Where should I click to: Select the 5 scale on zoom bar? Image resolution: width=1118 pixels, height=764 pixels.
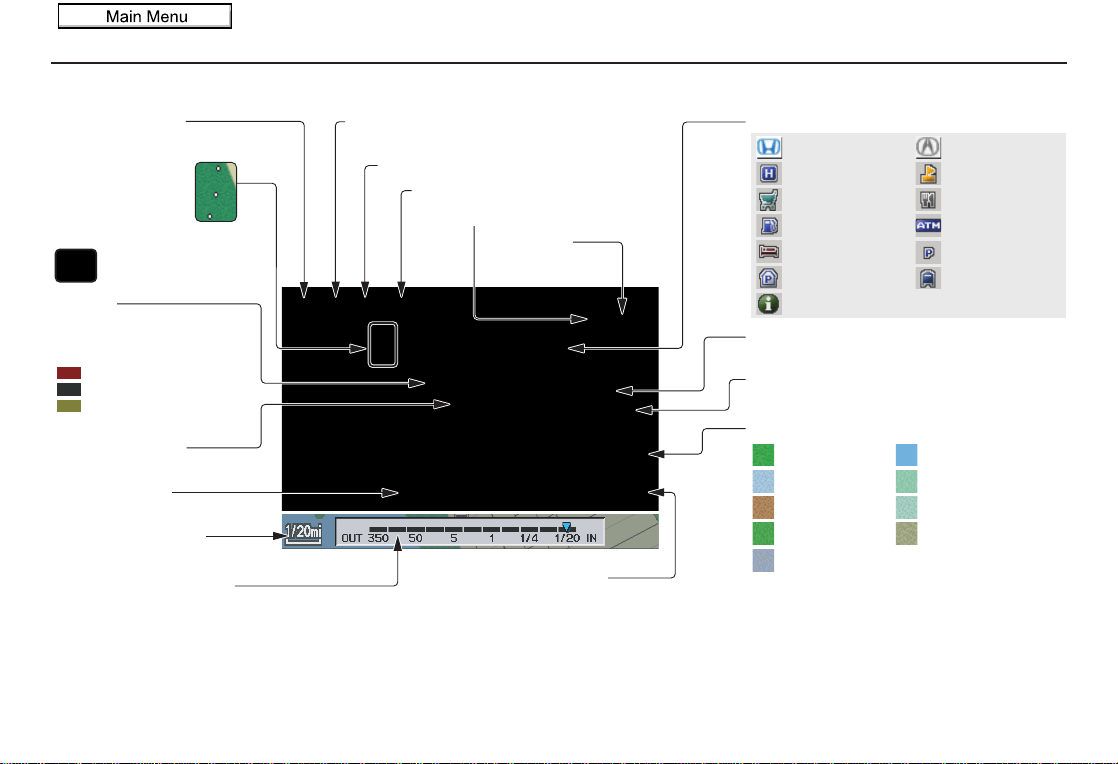(453, 538)
